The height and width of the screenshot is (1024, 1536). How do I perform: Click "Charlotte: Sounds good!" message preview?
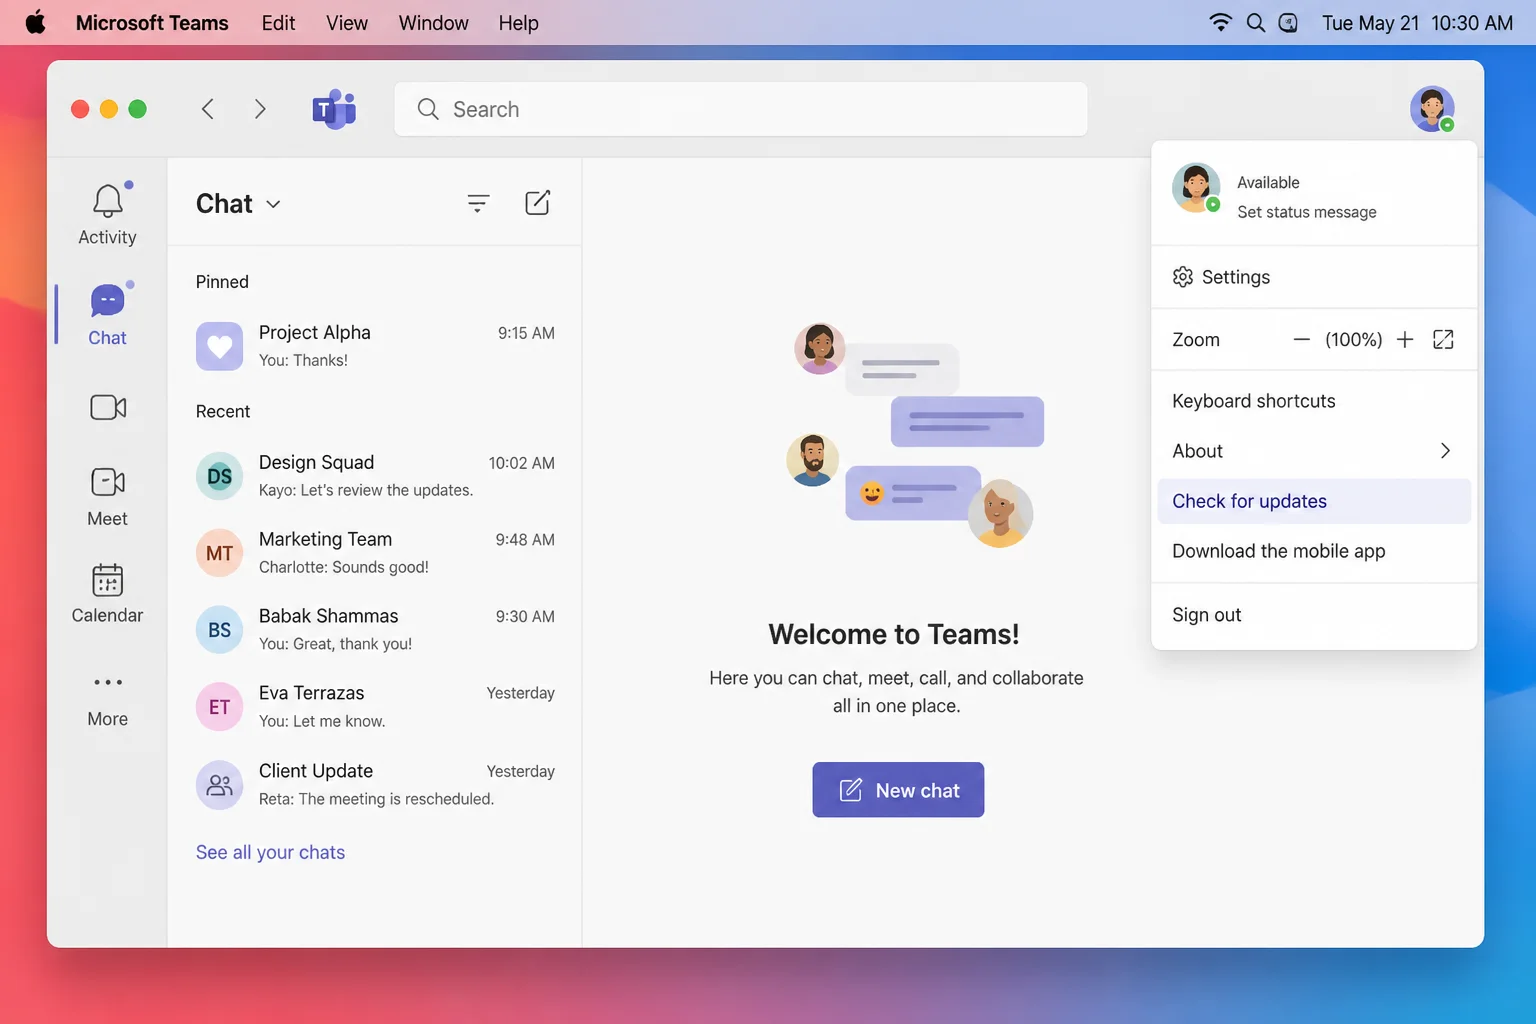click(343, 567)
